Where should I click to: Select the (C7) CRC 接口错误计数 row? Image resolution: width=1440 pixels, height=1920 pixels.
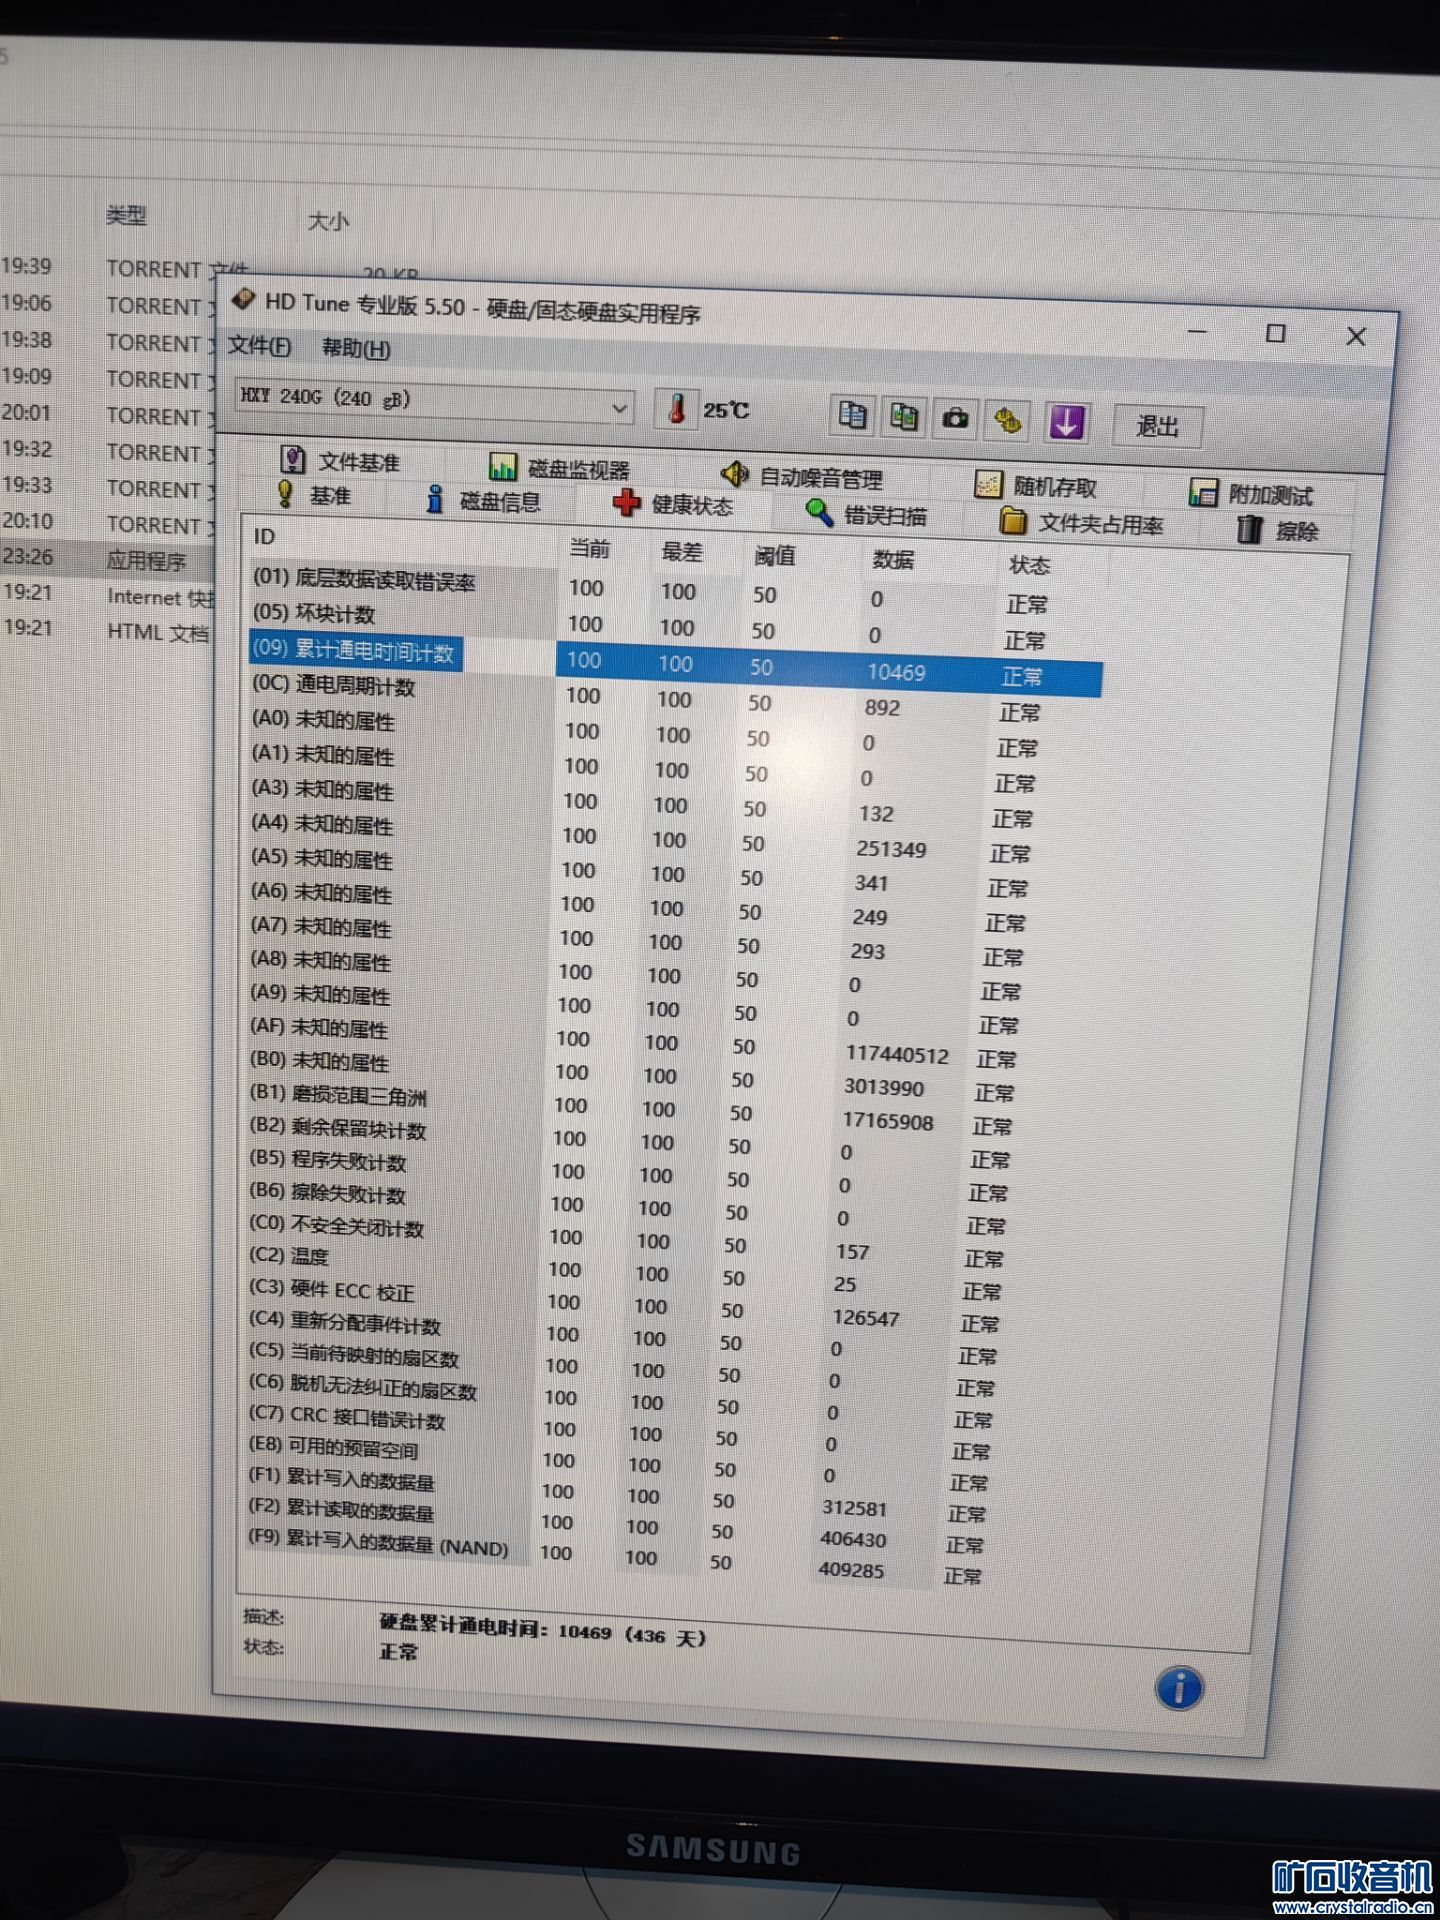click(621, 1432)
